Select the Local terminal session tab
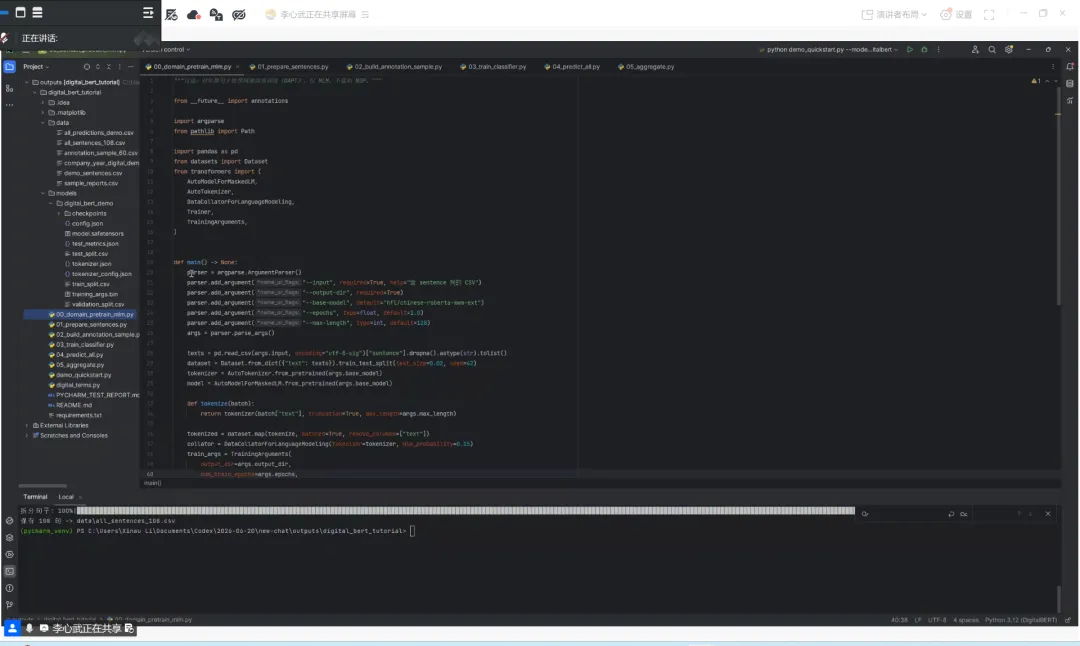The image size is (1080, 646). 66,497
